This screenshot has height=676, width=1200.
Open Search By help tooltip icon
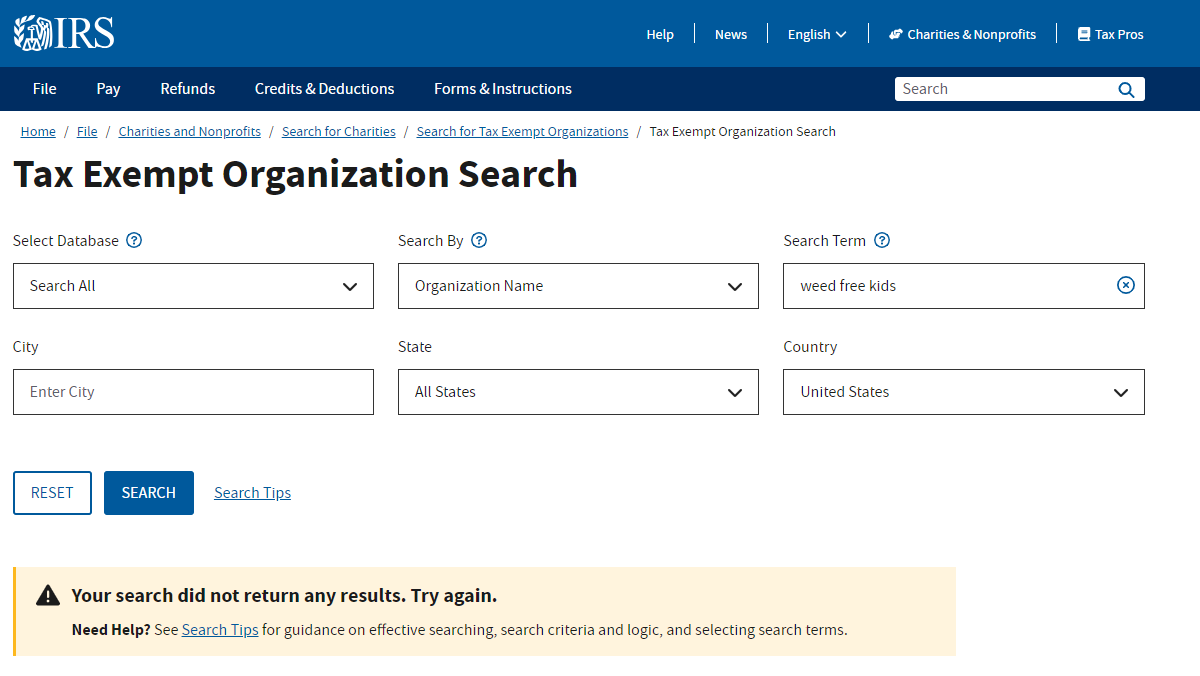[x=479, y=240]
